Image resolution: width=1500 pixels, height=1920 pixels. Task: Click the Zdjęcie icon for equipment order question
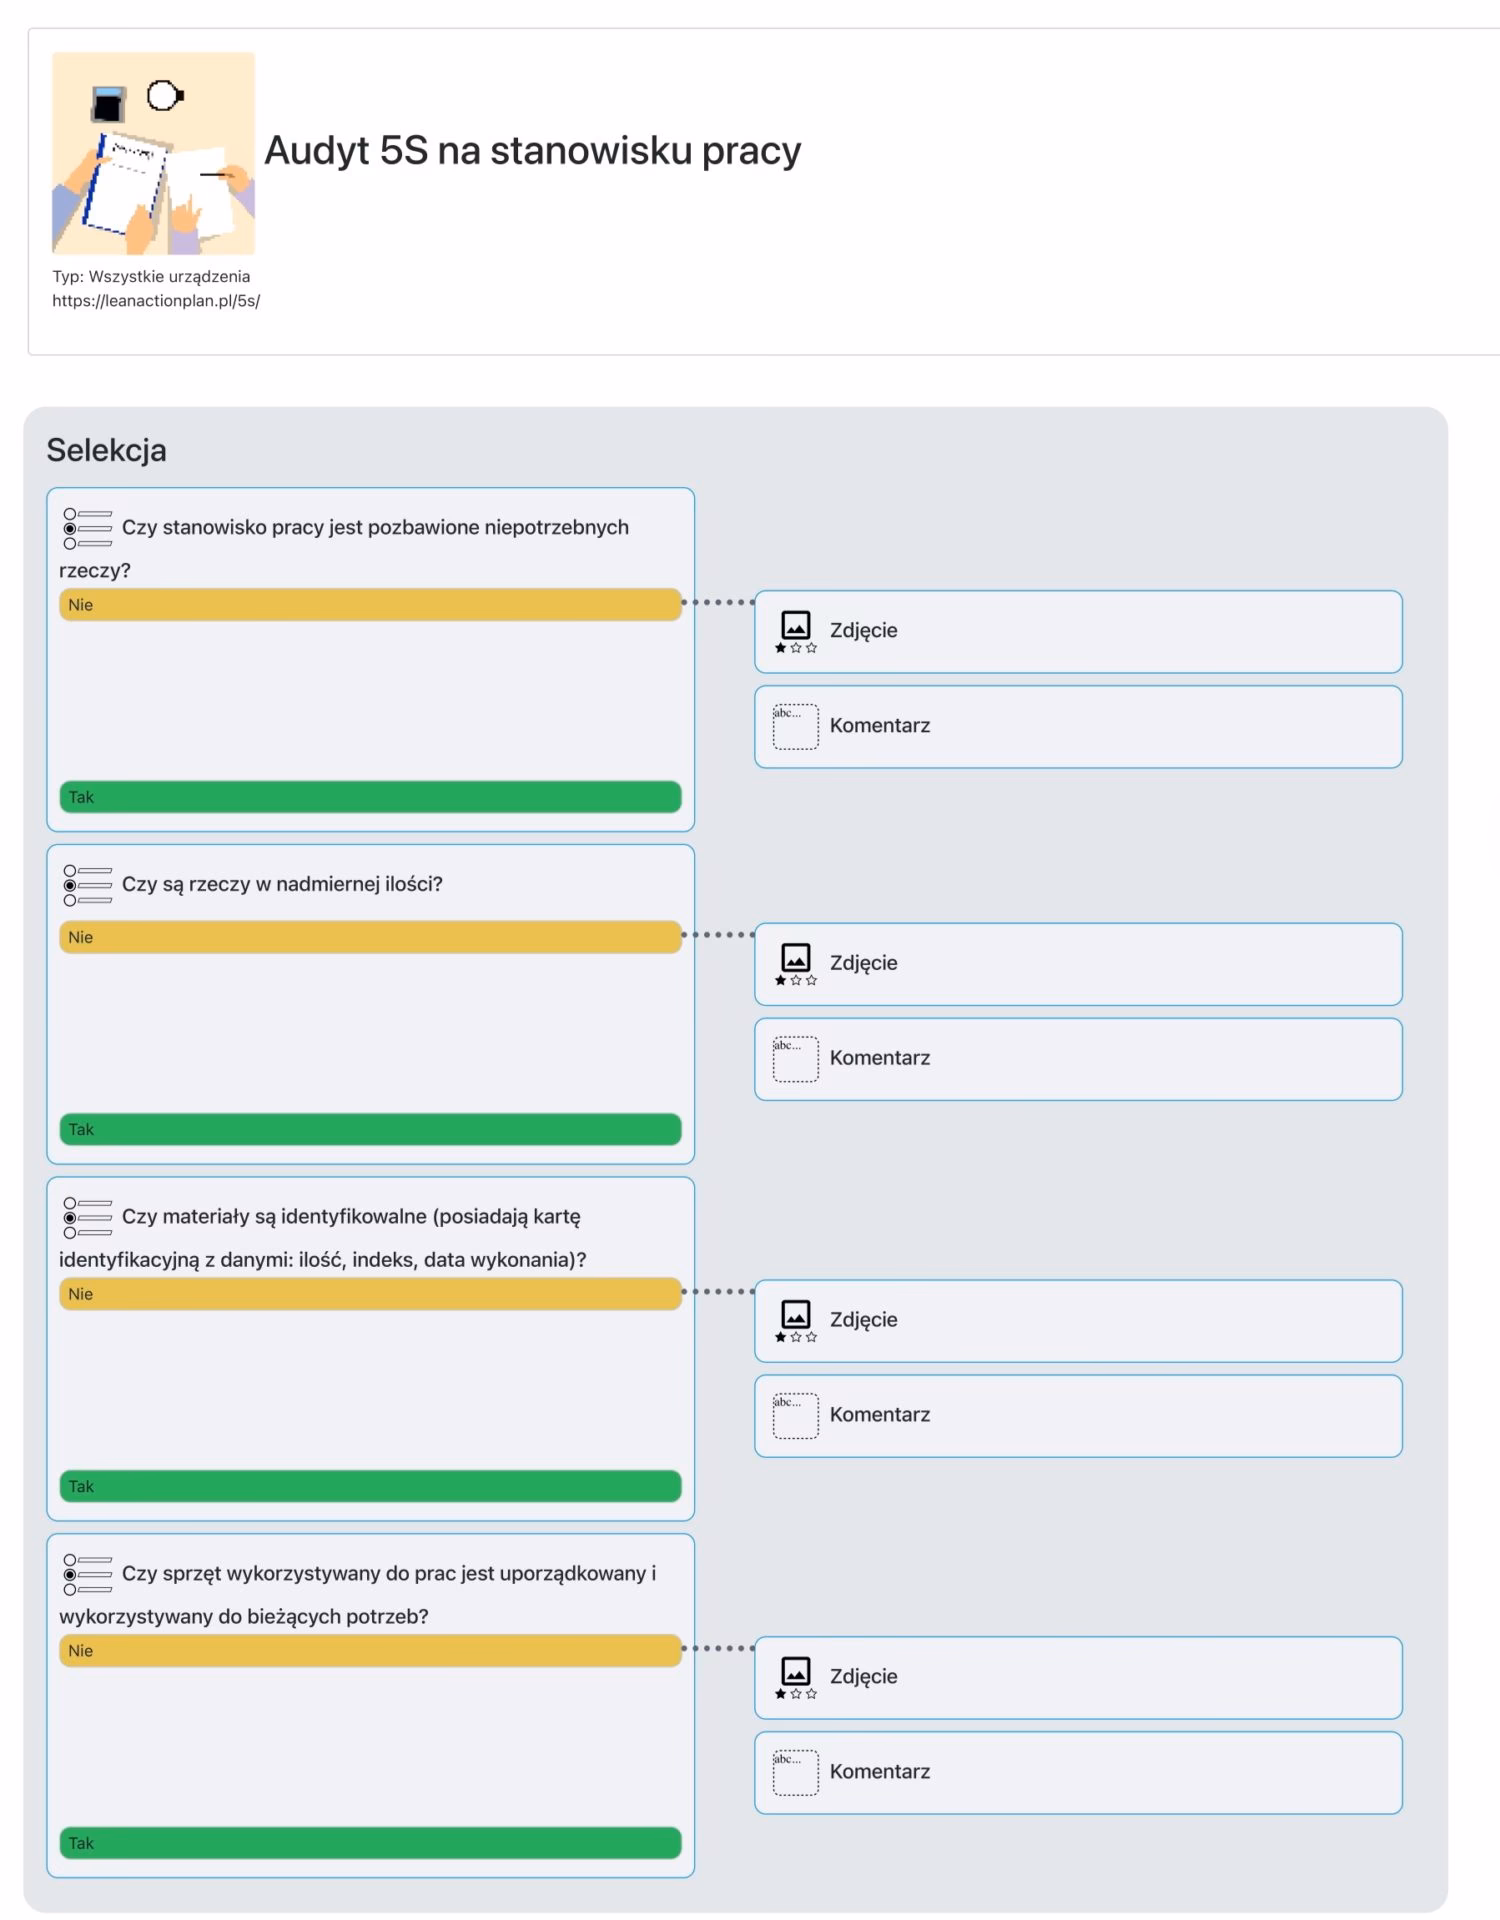(x=796, y=1676)
